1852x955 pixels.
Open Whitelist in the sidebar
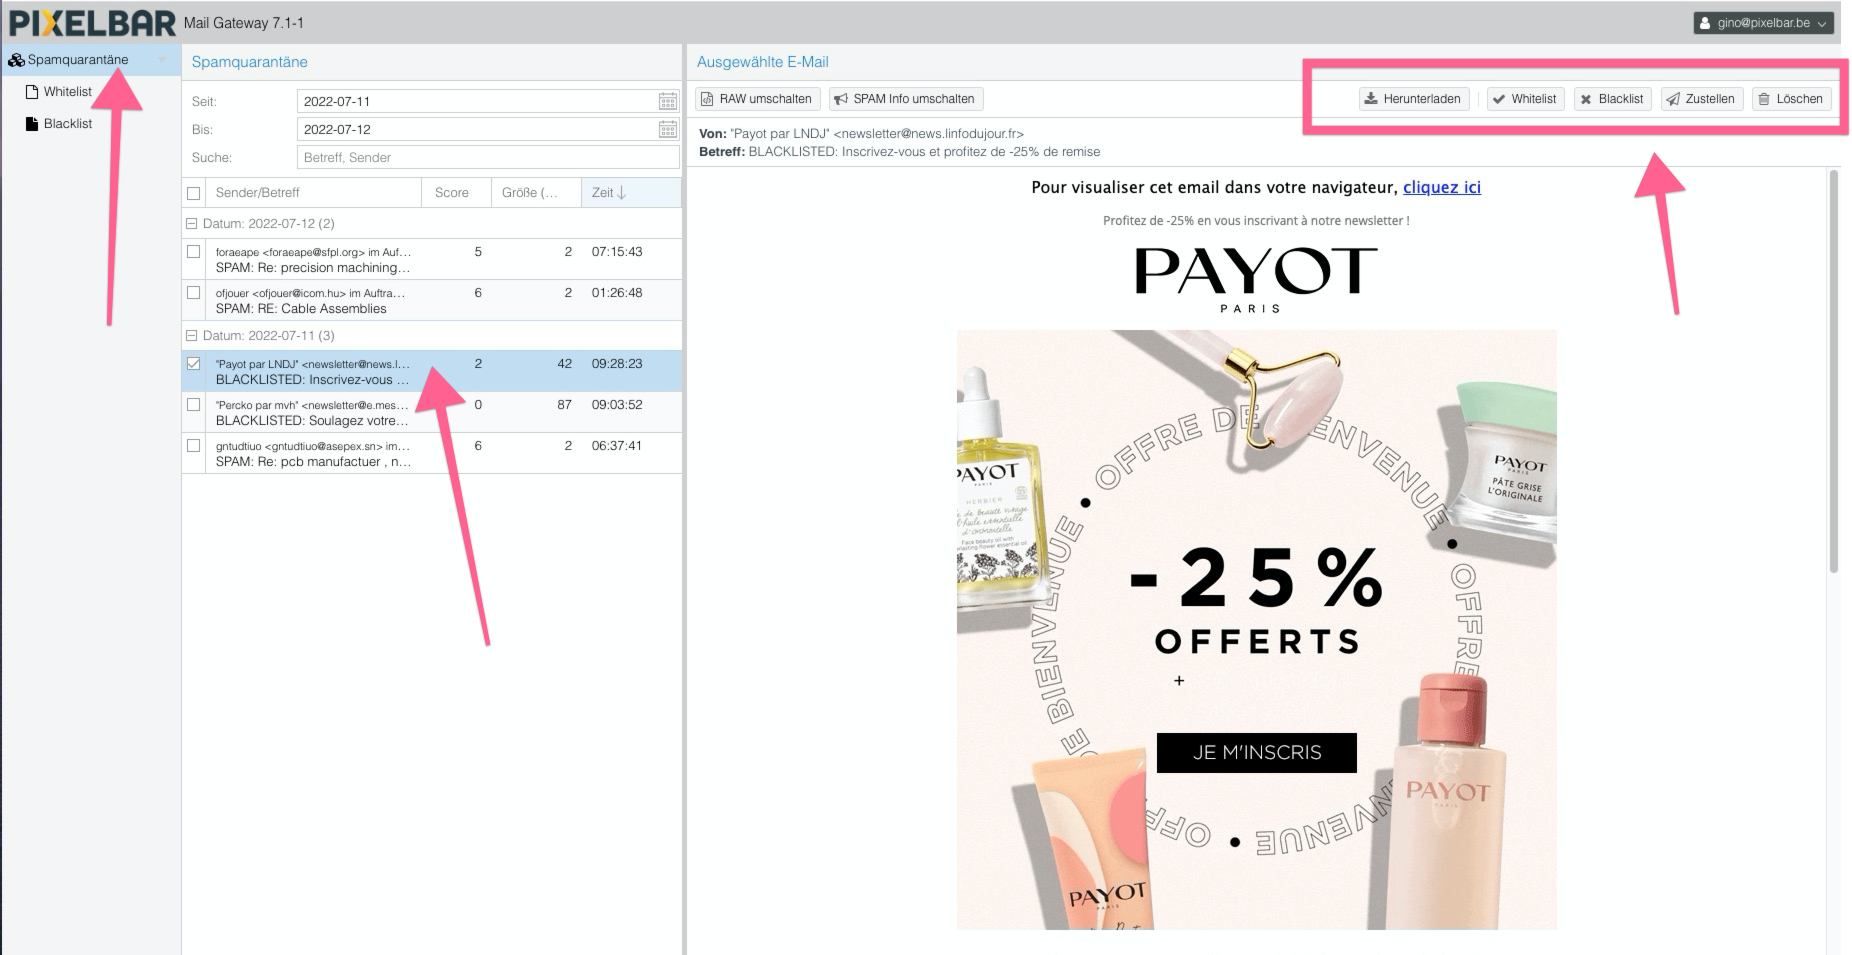(68, 92)
